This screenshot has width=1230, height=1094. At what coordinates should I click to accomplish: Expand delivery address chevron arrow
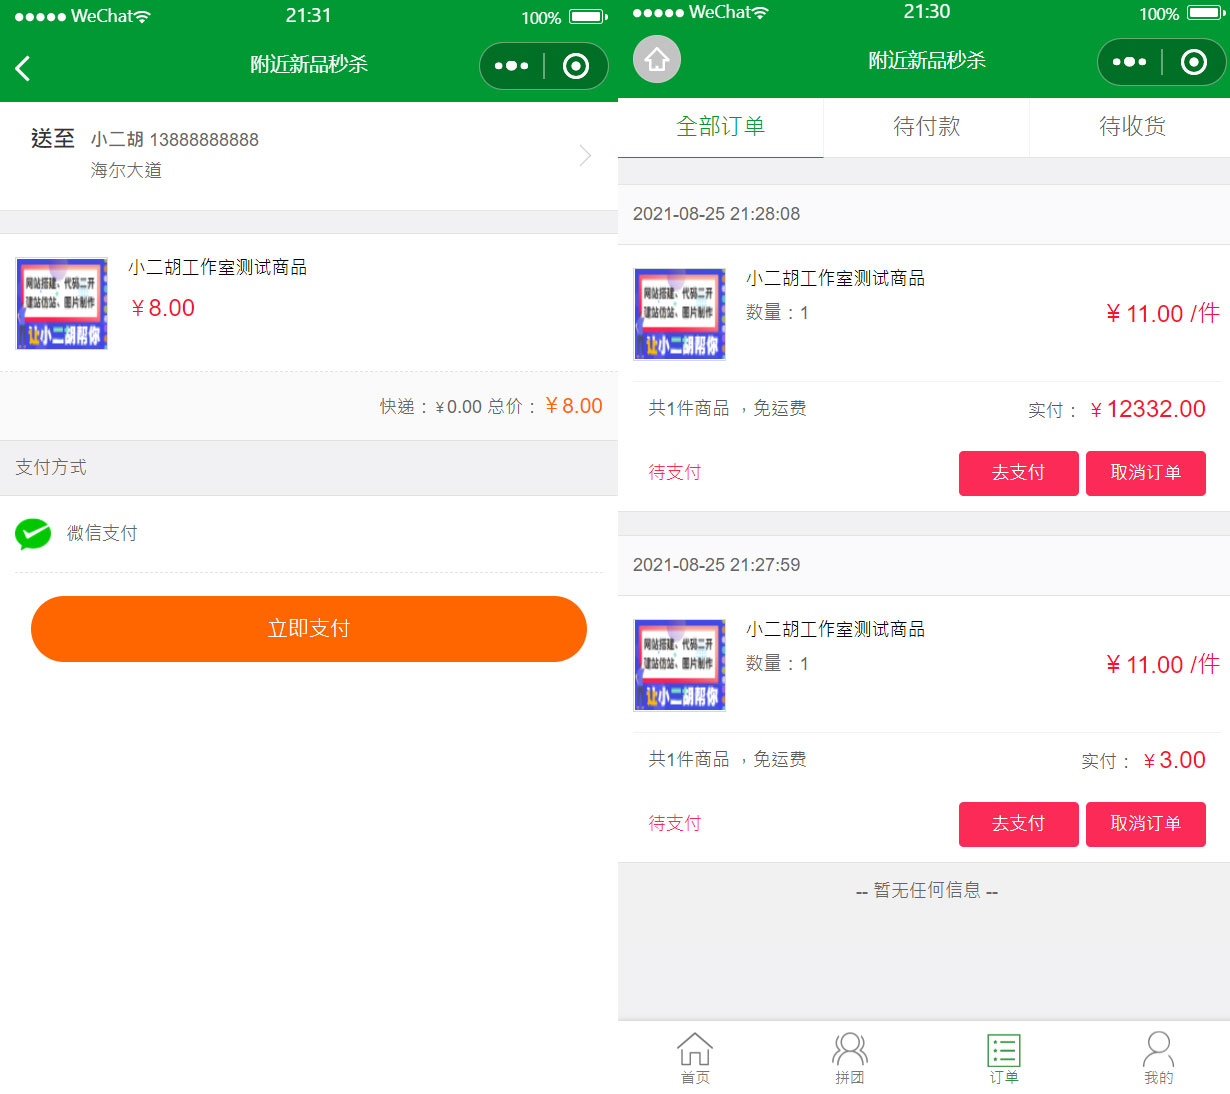(585, 156)
